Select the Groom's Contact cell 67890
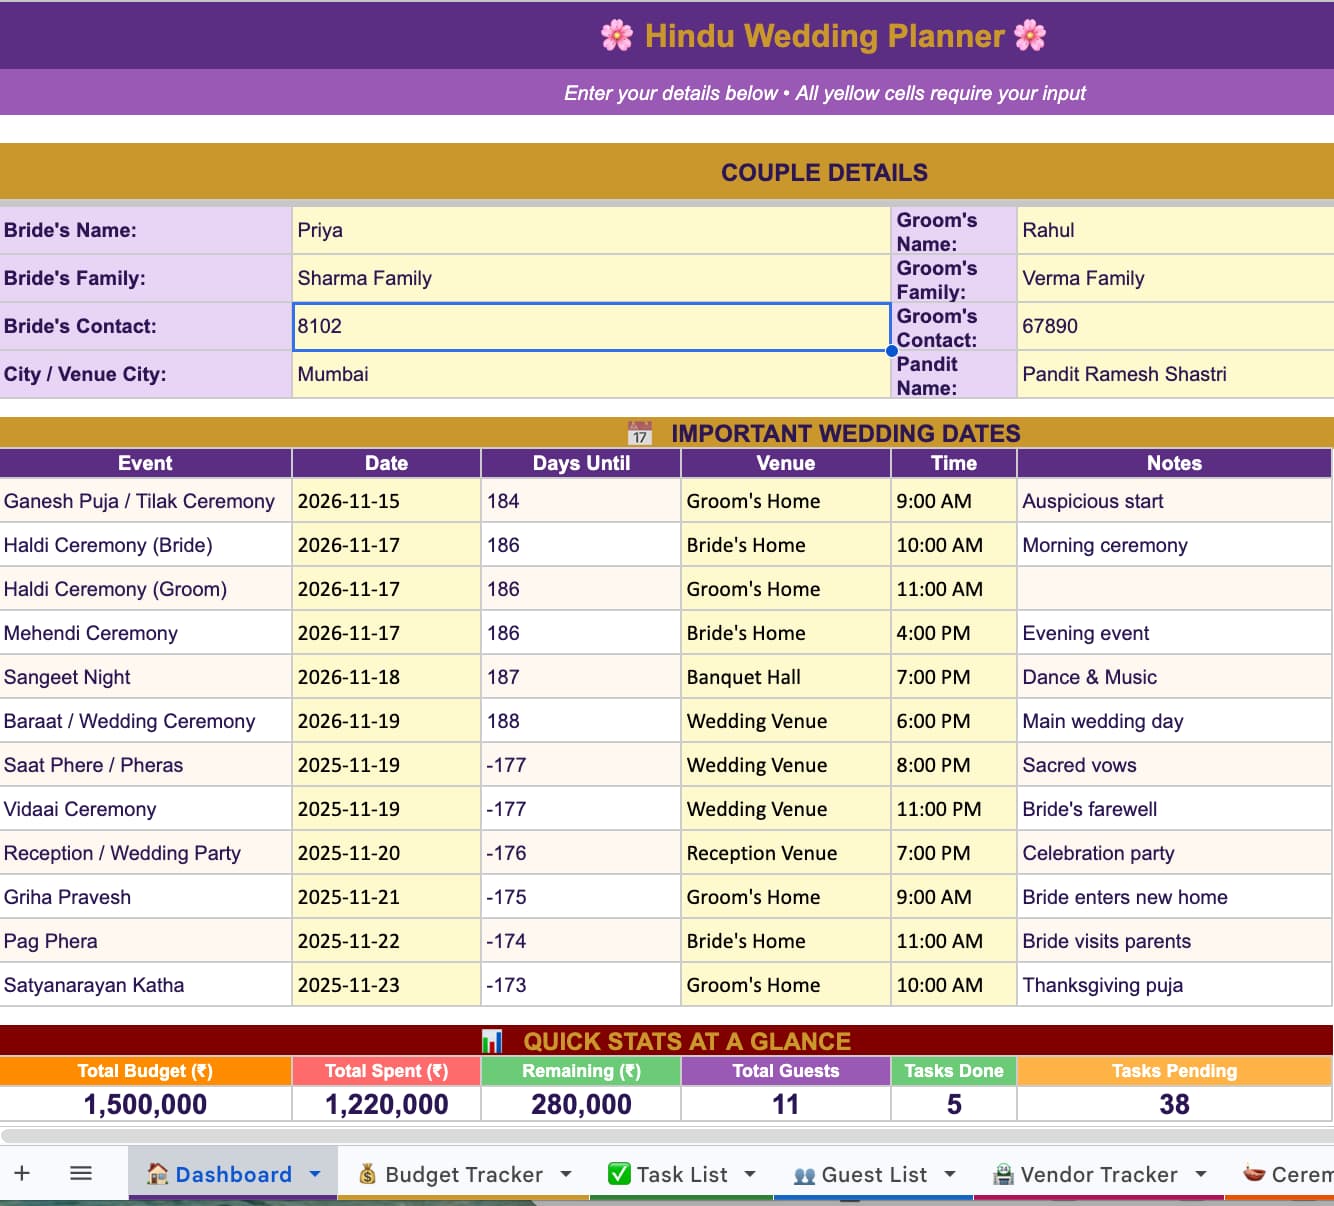Viewport: 1334px width, 1206px height. click(1175, 326)
